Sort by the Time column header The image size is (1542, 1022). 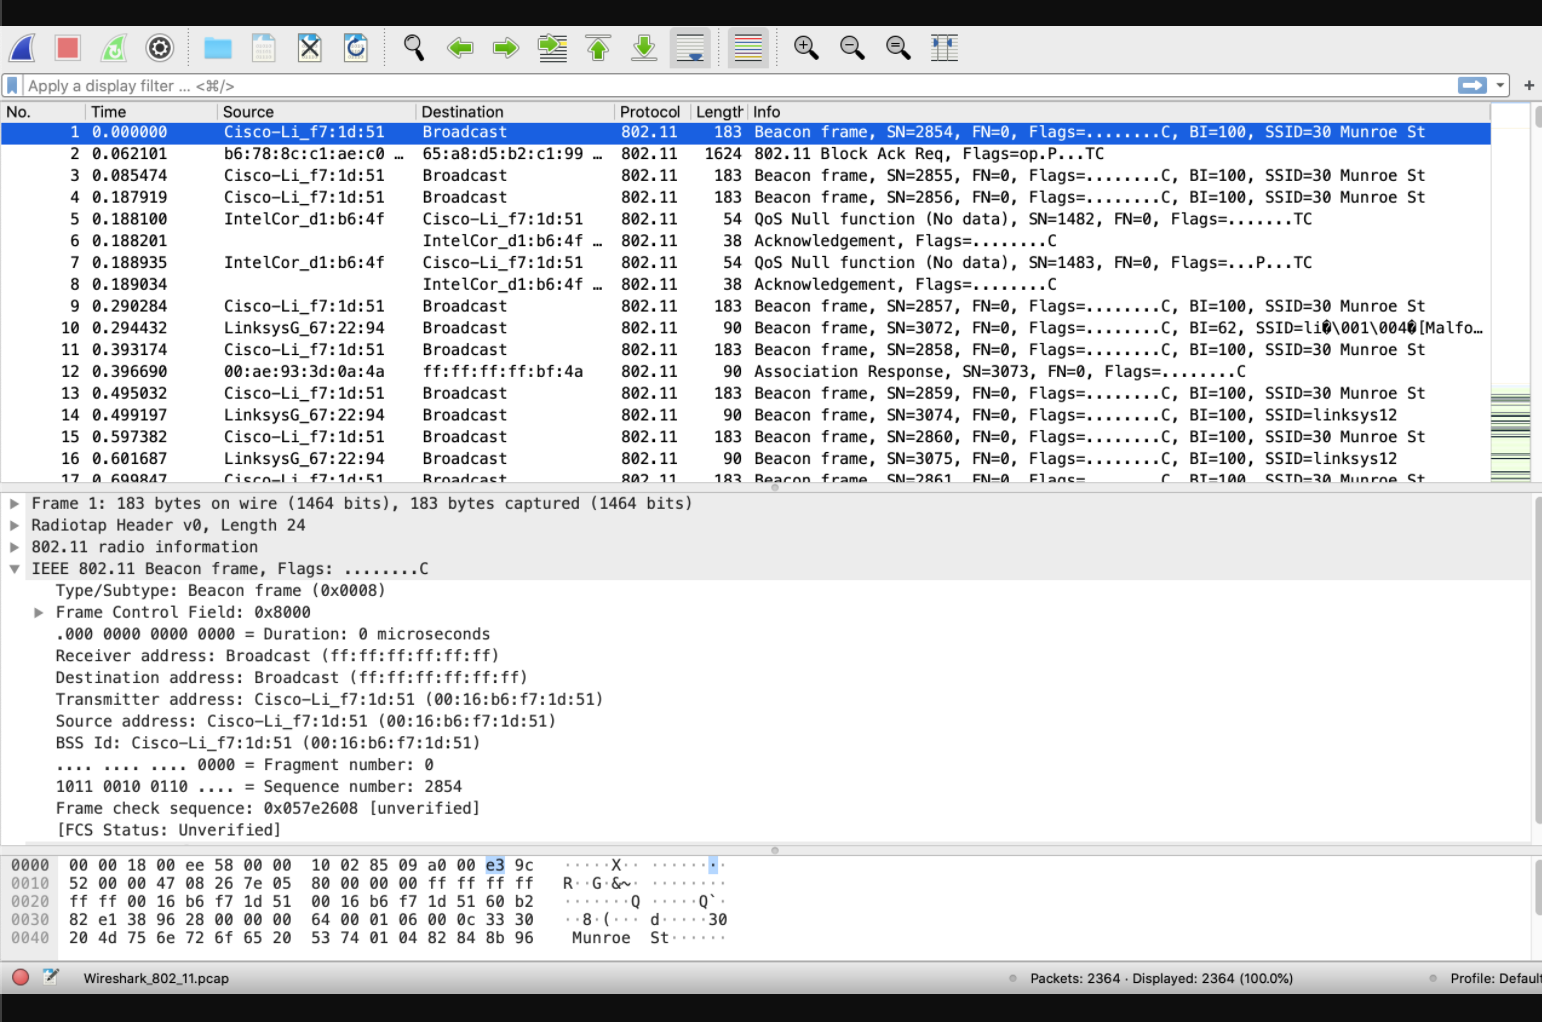pyautogui.click(x=150, y=112)
